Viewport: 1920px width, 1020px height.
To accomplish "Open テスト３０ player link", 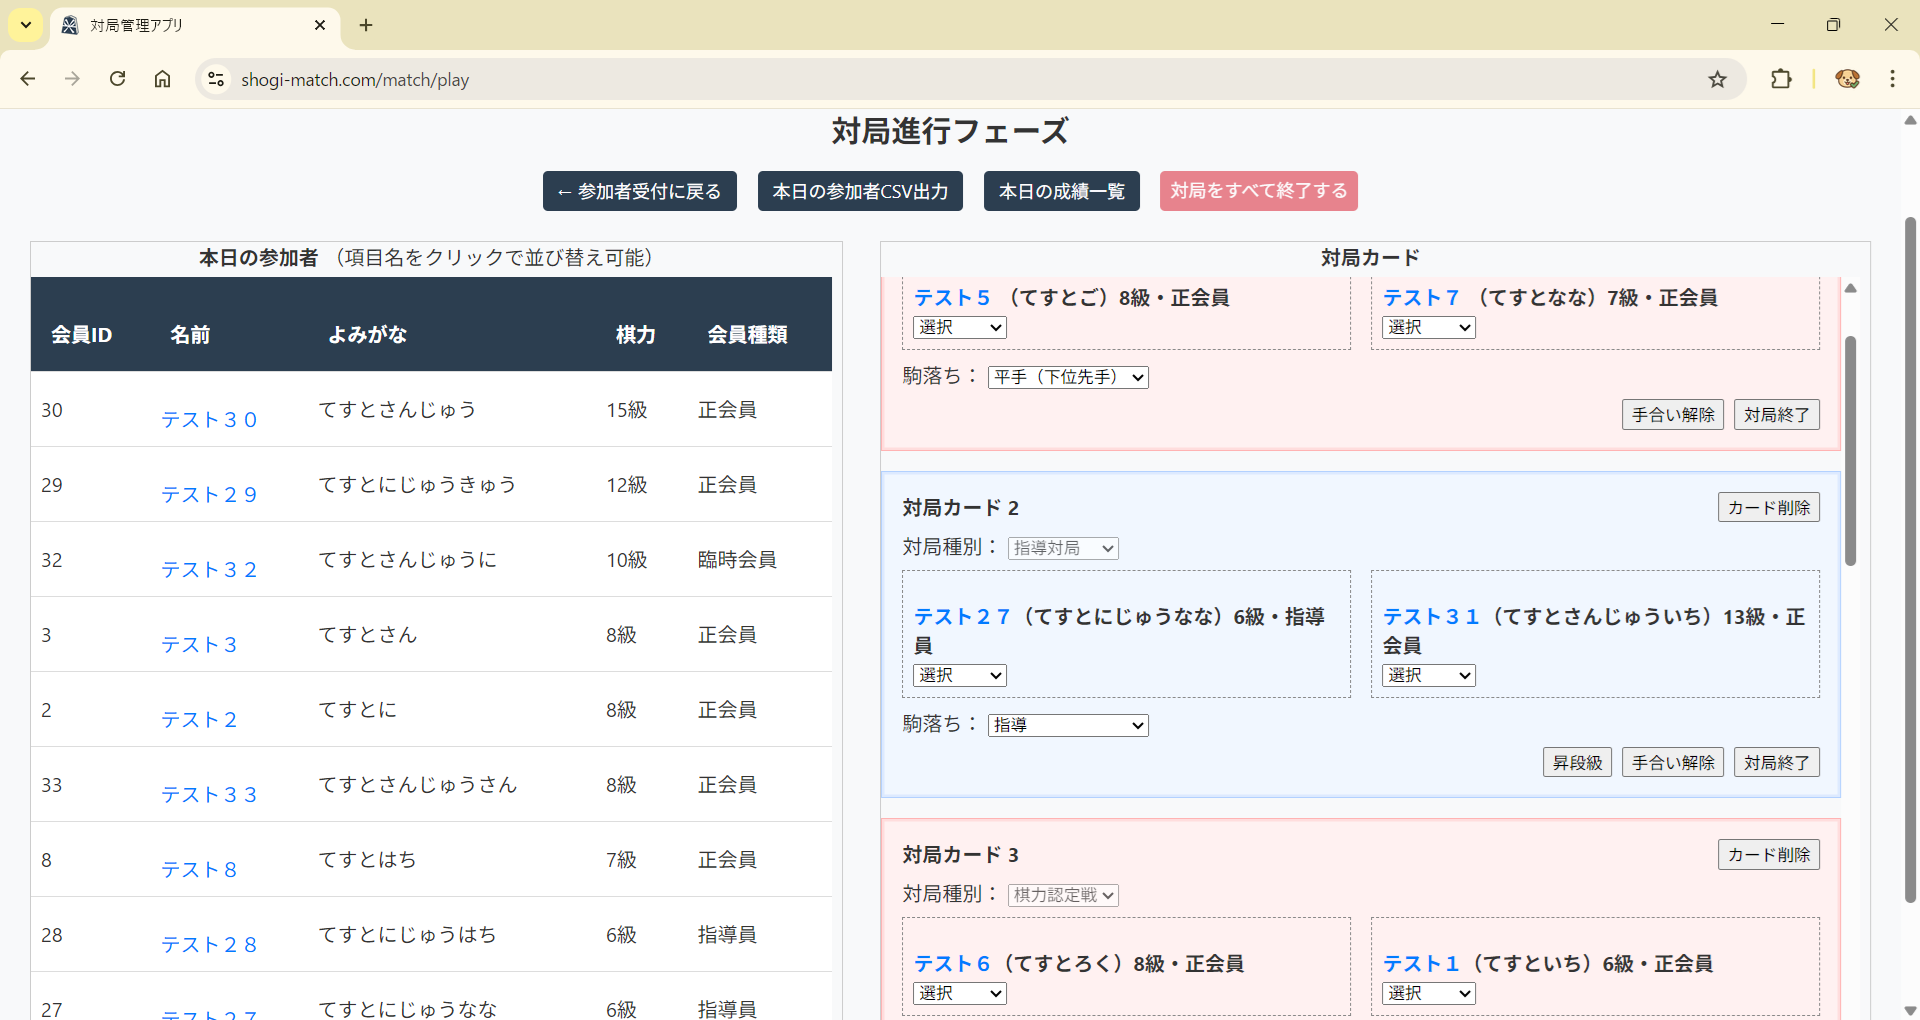I will 209,420.
